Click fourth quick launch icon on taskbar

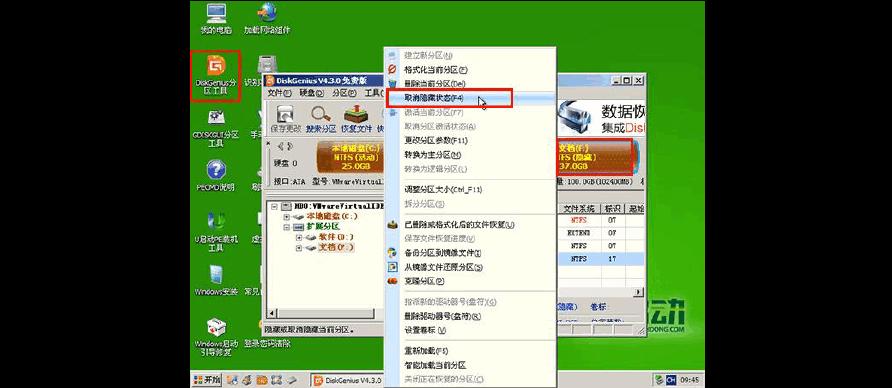click(276, 380)
